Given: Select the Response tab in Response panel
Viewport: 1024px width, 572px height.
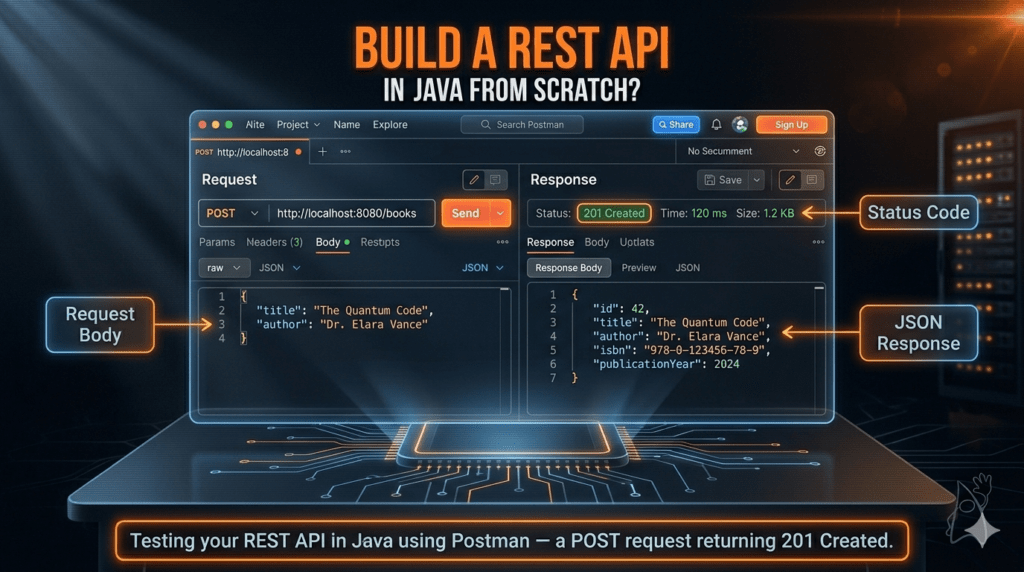Looking at the screenshot, I should [551, 242].
